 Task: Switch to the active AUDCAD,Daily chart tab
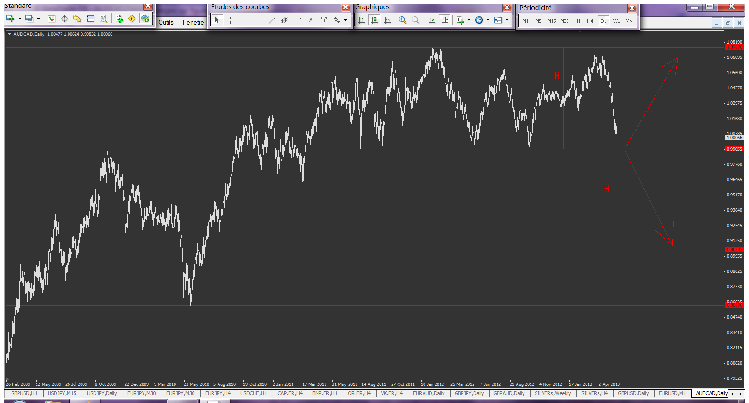click(711, 393)
